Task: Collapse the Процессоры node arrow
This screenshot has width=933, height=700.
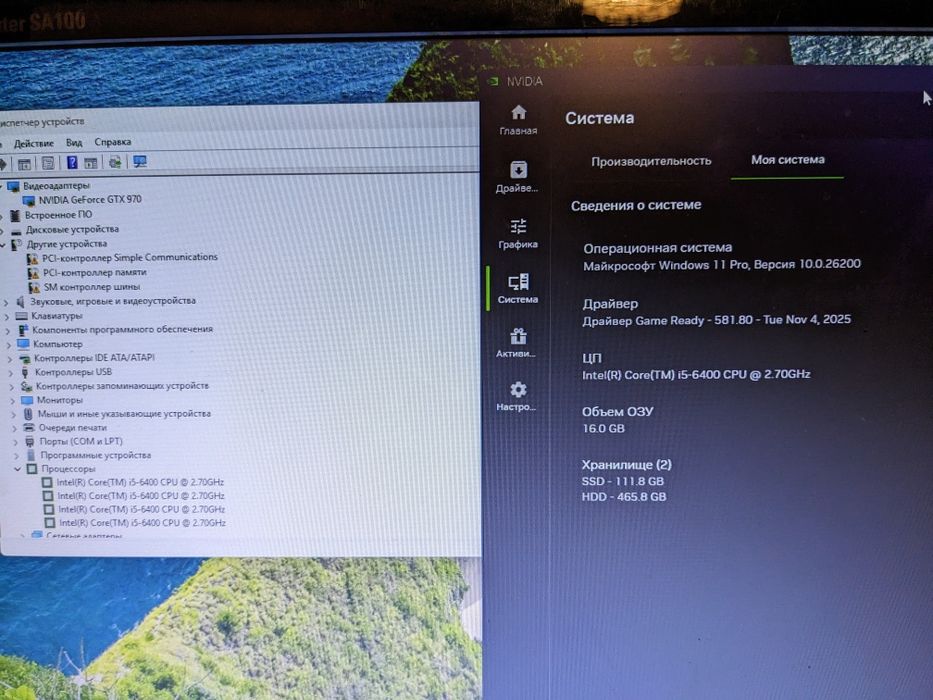Action: tap(17, 469)
